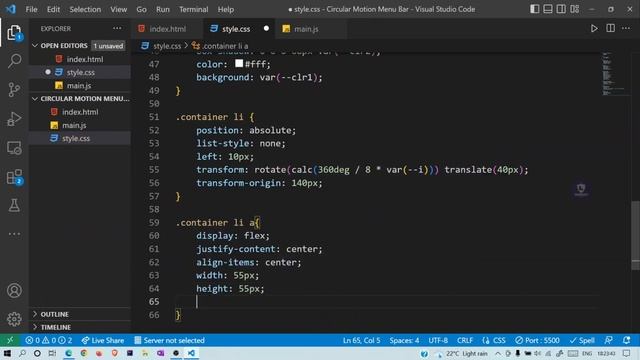640x360 pixels.
Task: Open Explorer Views and More Actions
Action: 117,29
